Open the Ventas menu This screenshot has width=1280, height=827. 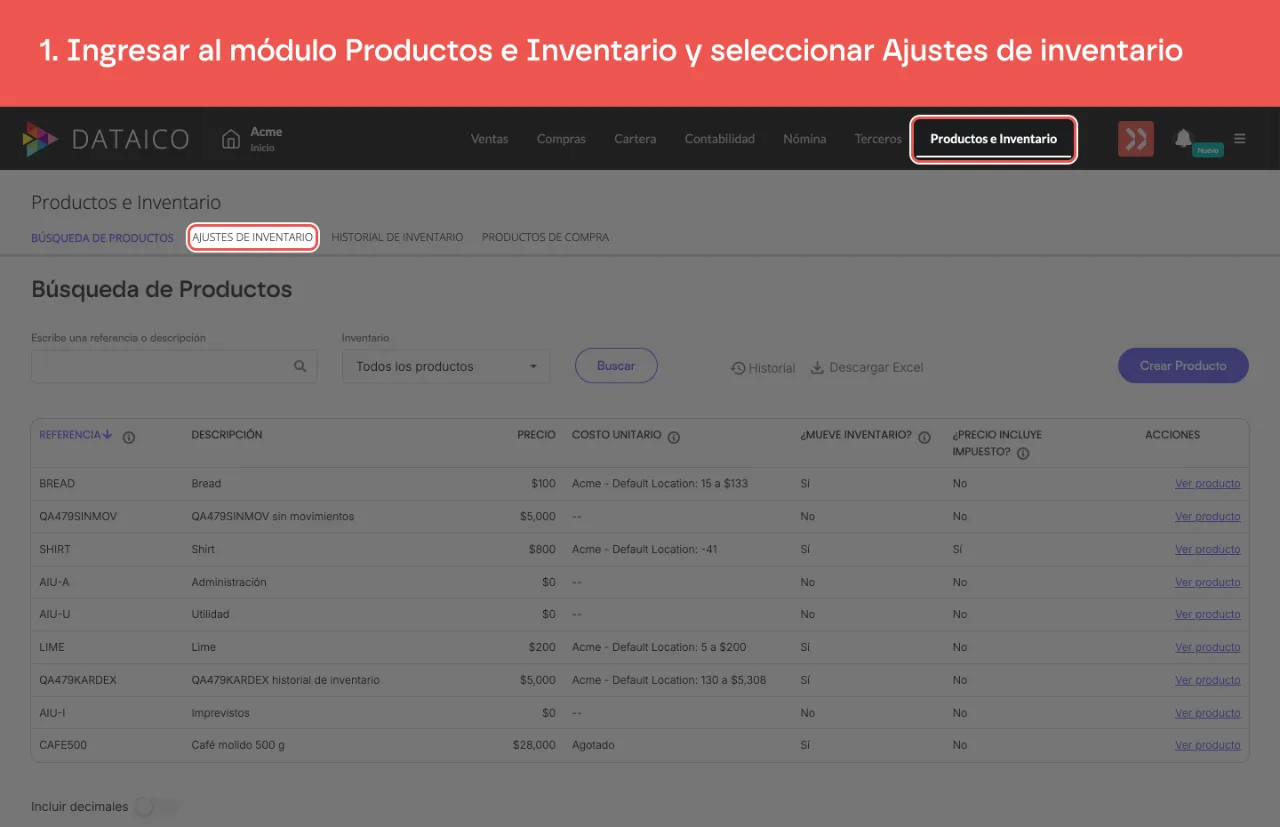coord(490,139)
